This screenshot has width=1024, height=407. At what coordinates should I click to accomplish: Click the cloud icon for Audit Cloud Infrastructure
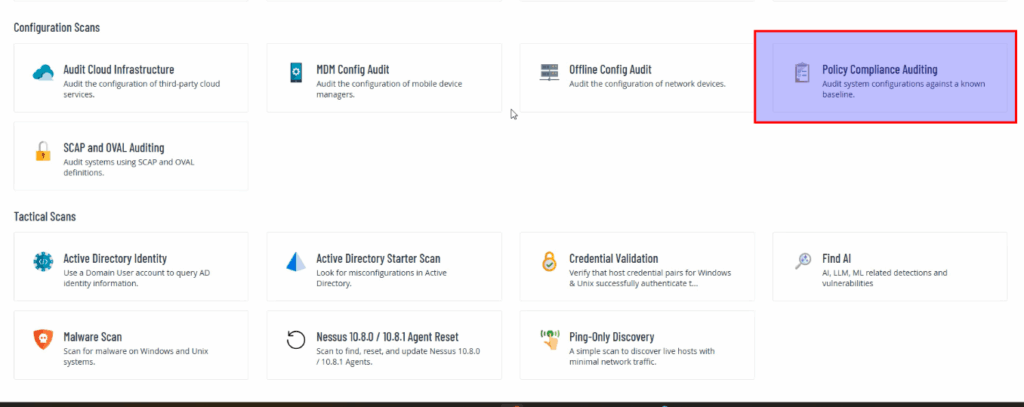[x=42, y=73]
